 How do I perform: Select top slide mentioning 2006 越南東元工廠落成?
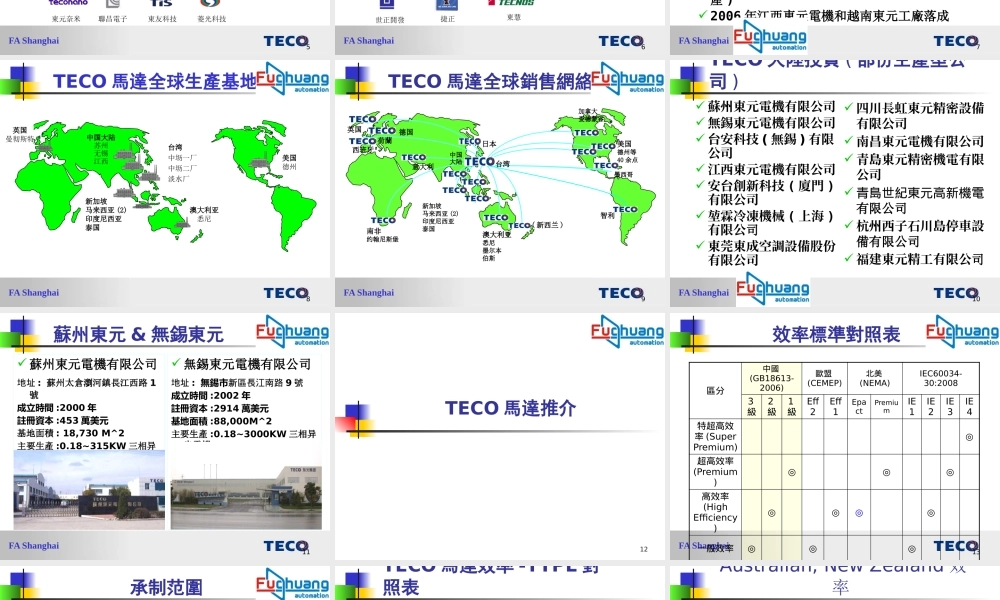[835, 27]
